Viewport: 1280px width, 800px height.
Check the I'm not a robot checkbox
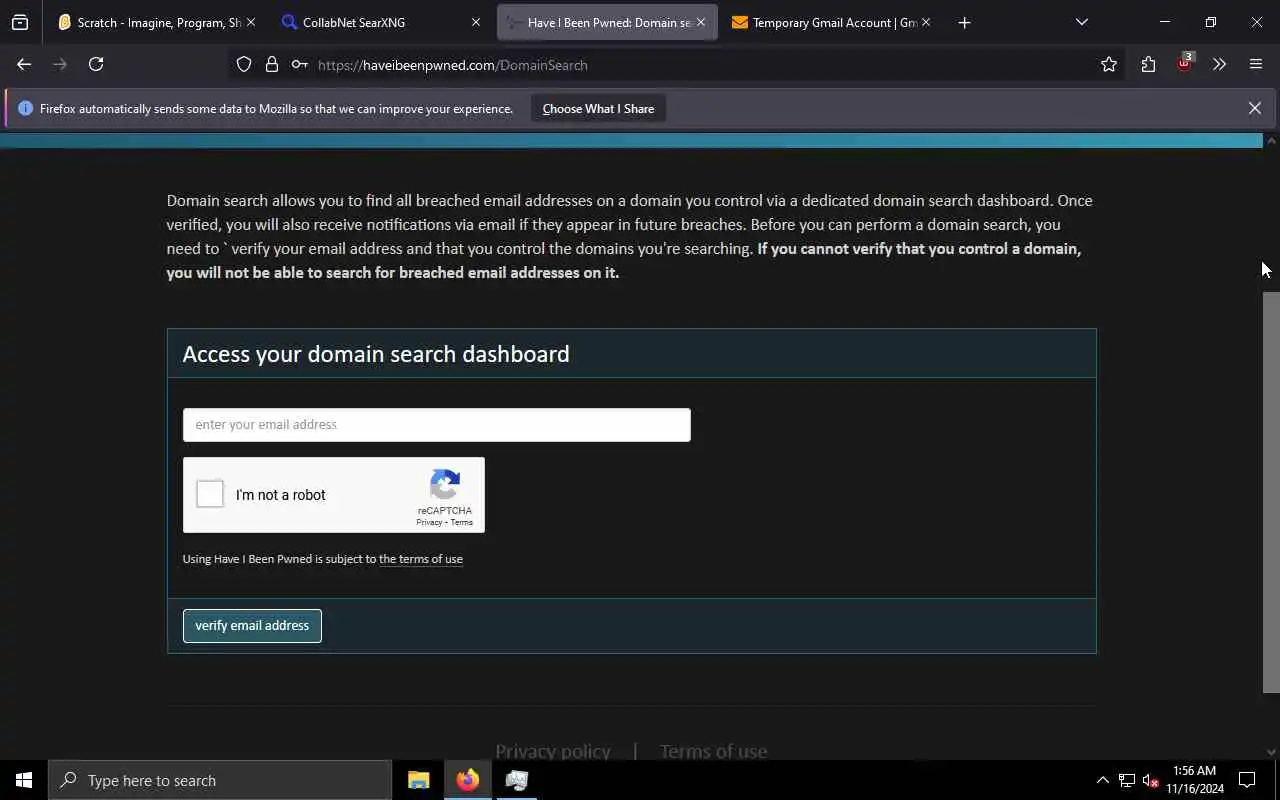click(x=210, y=494)
